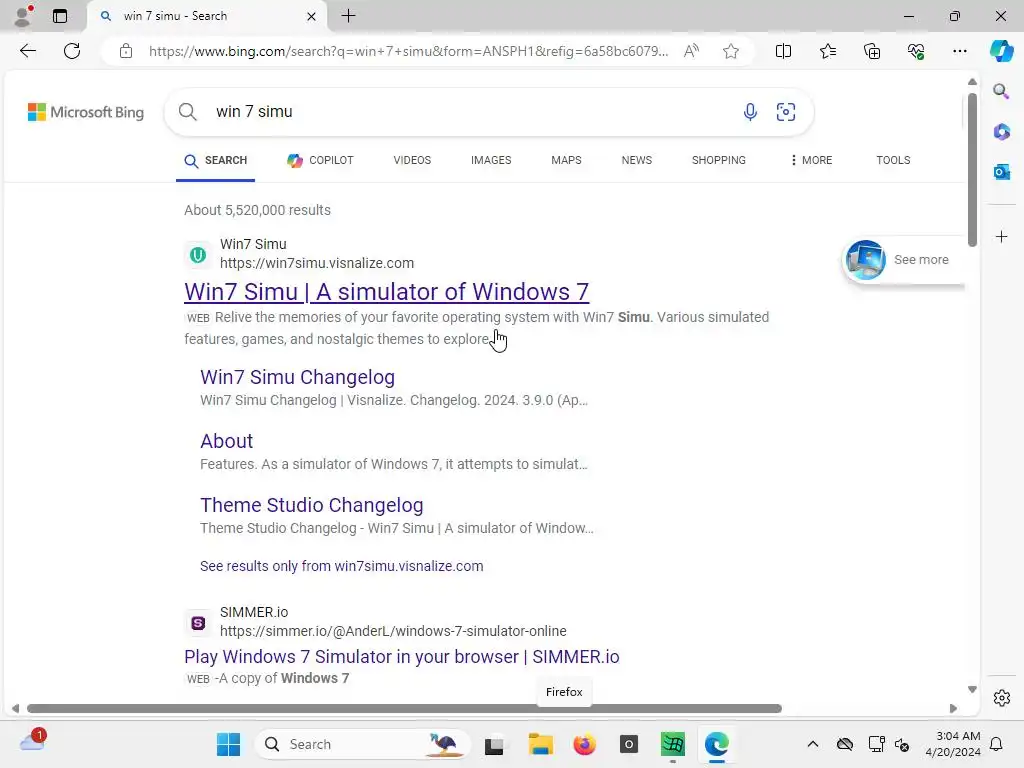
Task: Click the visual search camera icon
Action: [x=786, y=112]
